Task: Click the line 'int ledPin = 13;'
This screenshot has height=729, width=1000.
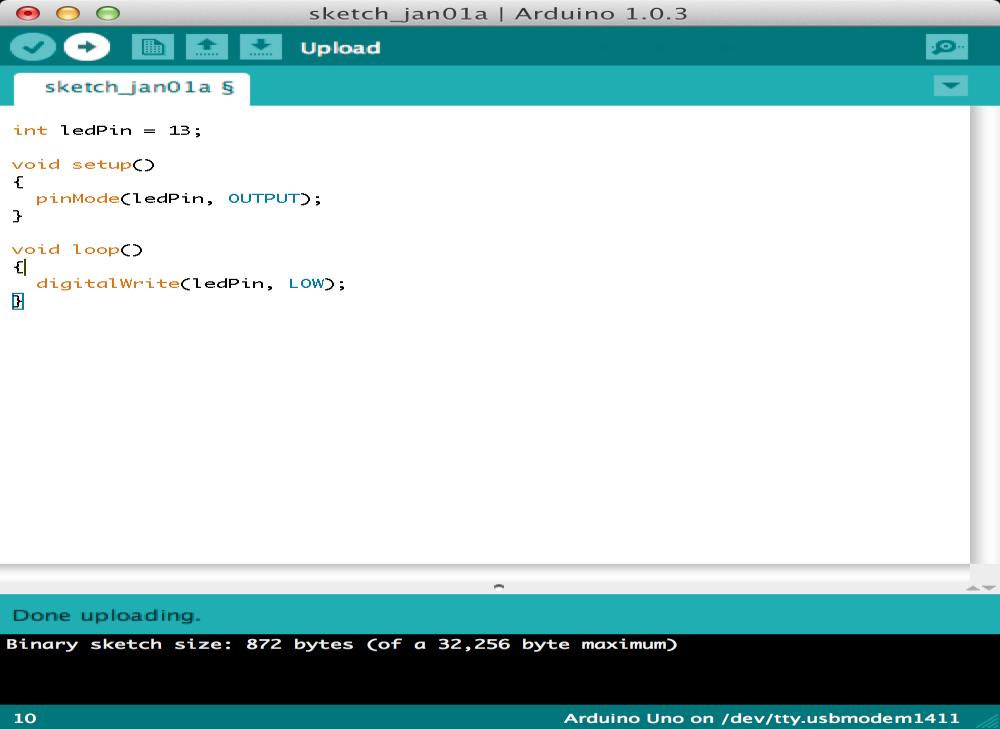Action: (107, 130)
